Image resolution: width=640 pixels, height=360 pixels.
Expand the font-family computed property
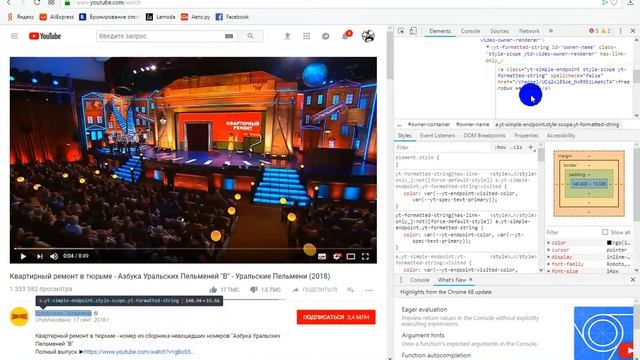click(549, 264)
